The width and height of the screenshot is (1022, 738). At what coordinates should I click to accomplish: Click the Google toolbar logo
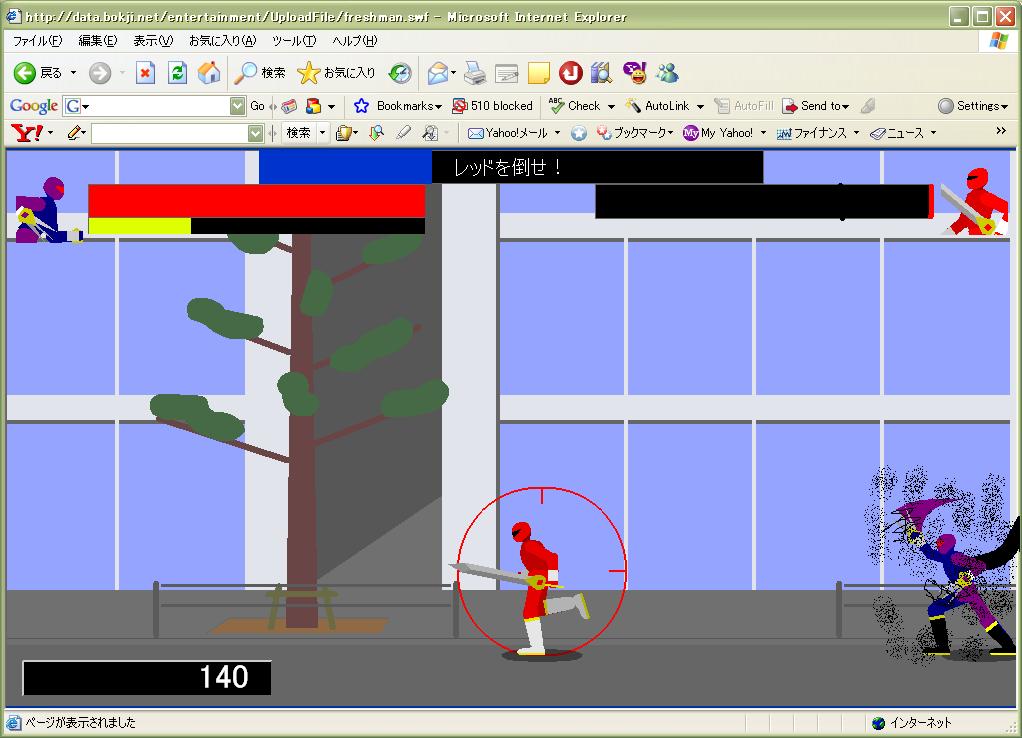pyautogui.click(x=34, y=106)
